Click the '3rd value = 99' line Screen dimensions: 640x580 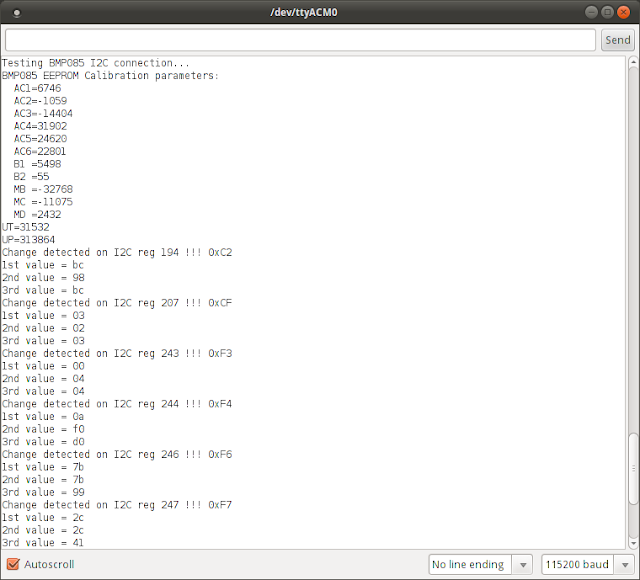[43, 493]
